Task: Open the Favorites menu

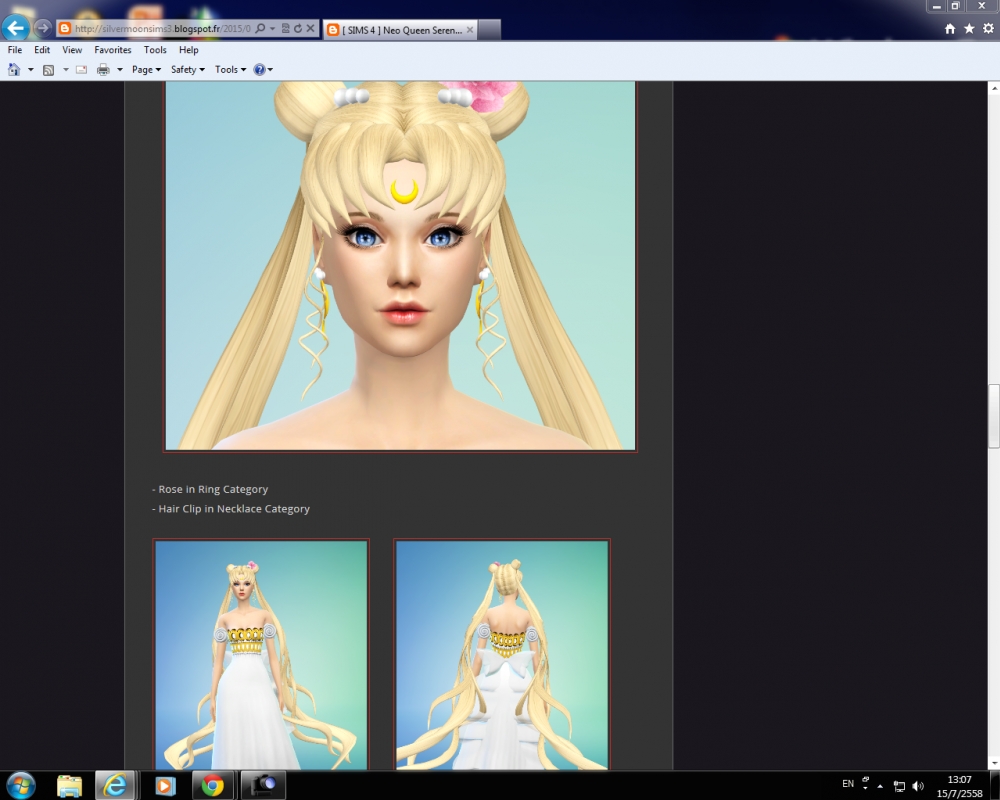Action: point(113,50)
